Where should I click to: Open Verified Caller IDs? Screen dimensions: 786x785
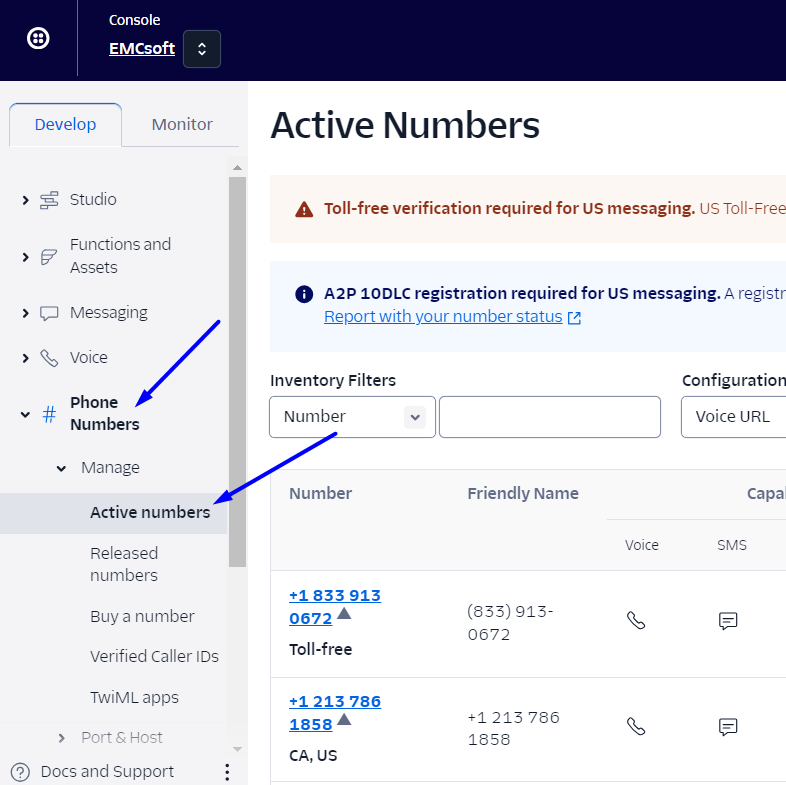click(x=154, y=657)
